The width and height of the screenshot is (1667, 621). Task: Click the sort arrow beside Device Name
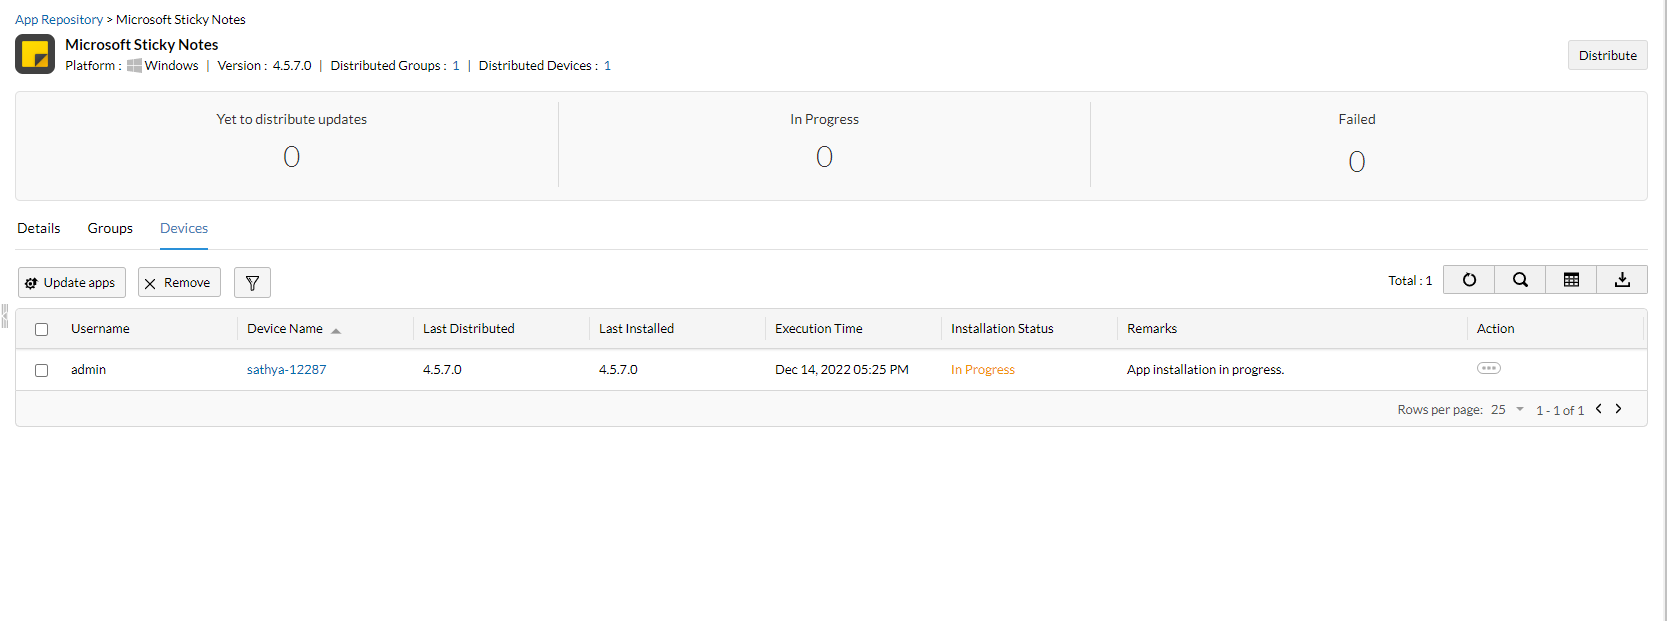click(336, 331)
